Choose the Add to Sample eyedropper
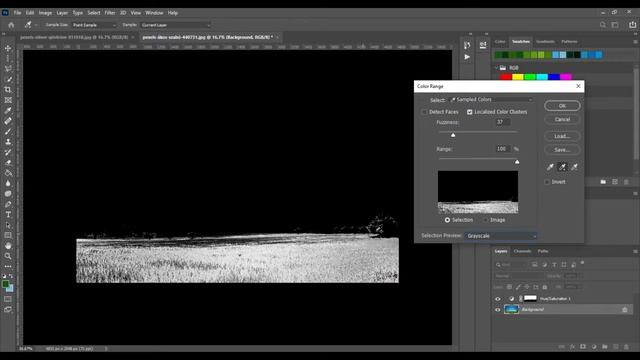 tap(562, 167)
